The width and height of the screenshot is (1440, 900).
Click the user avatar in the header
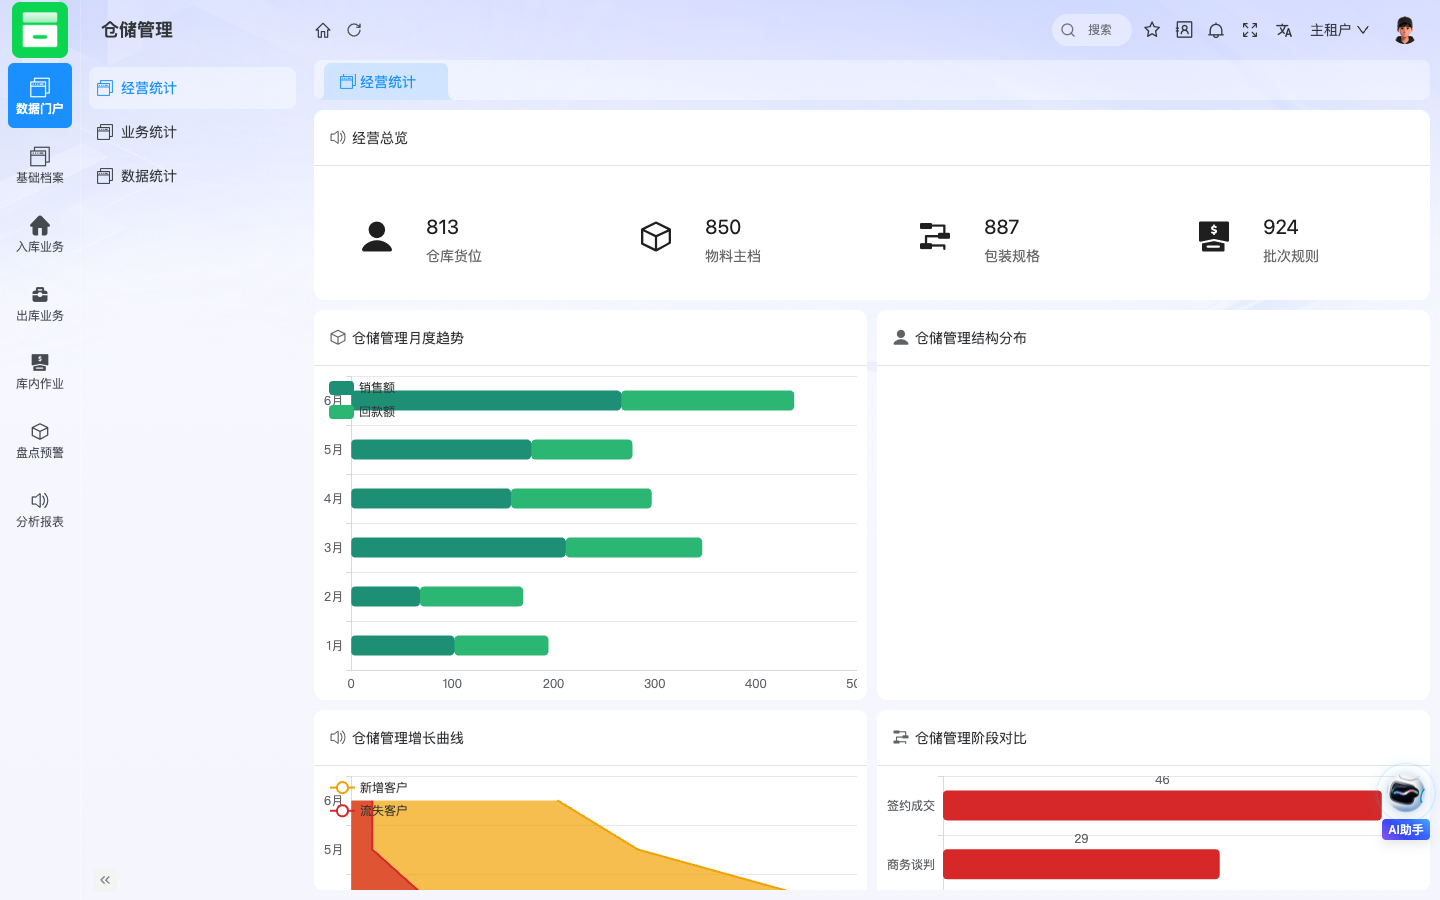click(1405, 30)
